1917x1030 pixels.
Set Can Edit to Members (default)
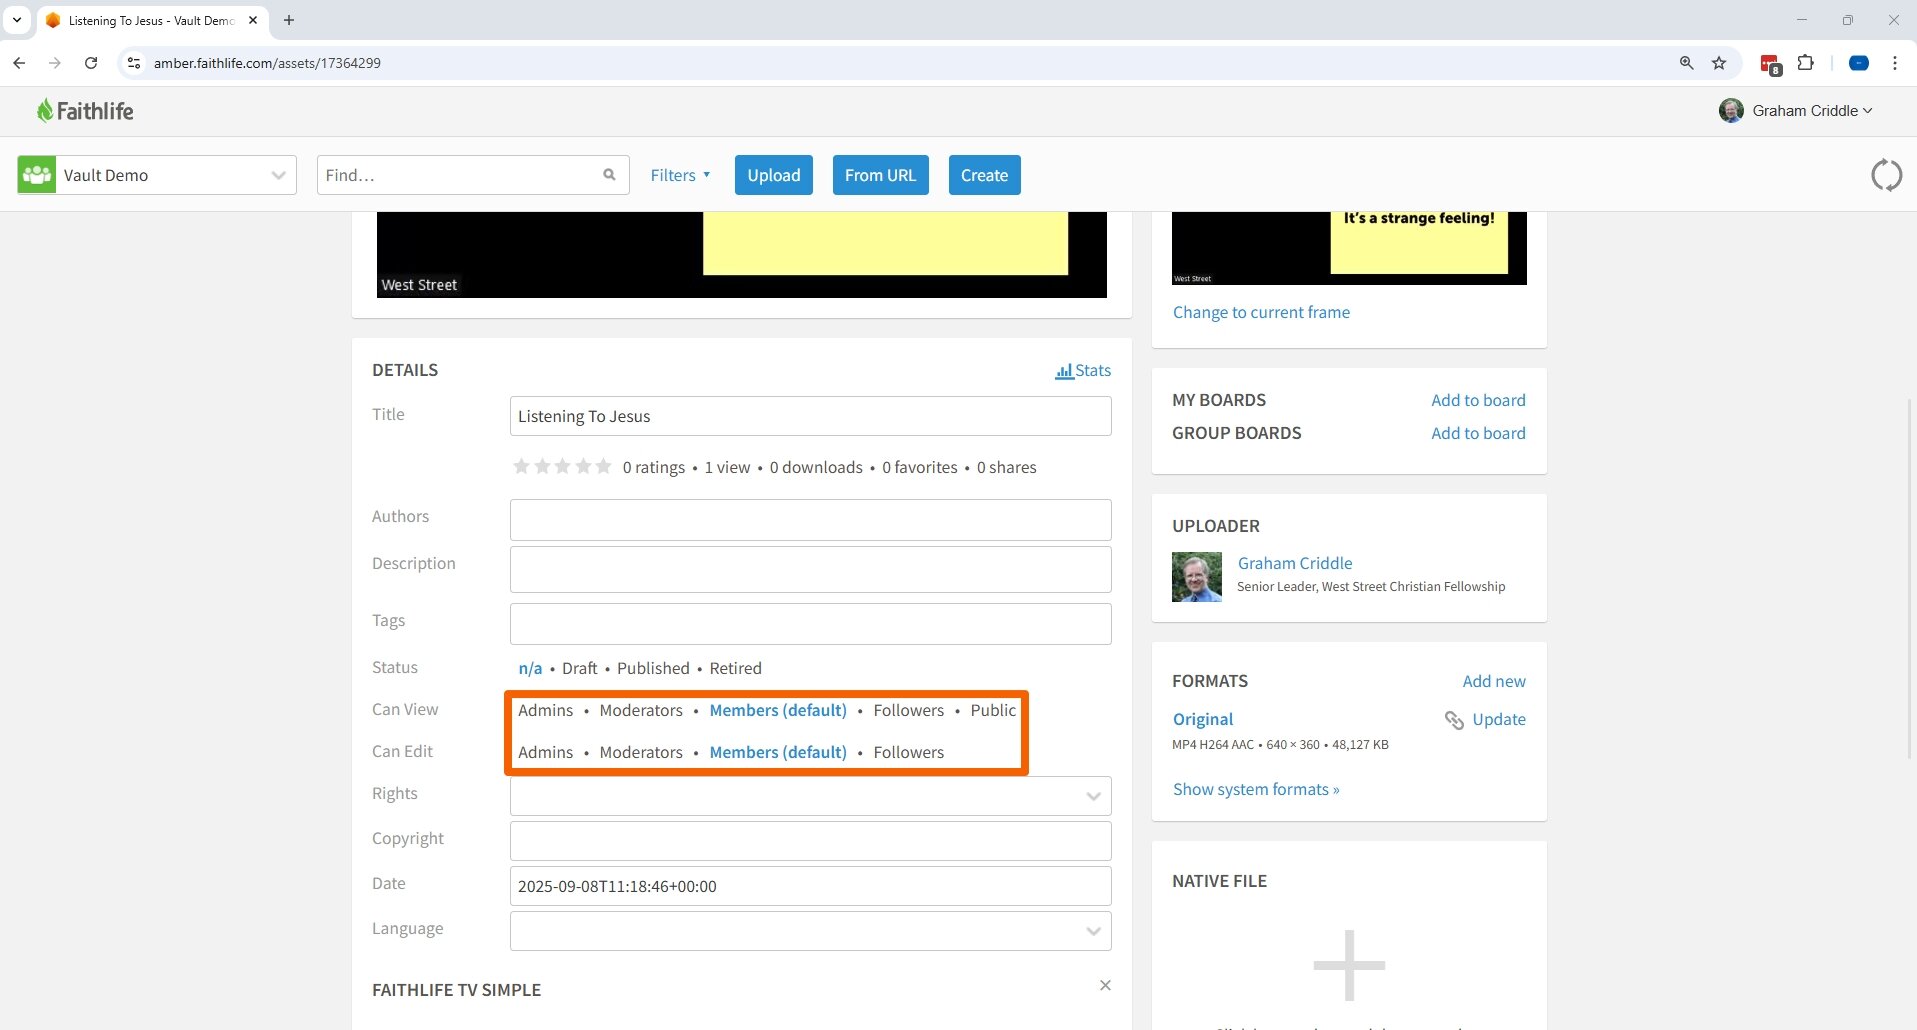coord(778,752)
